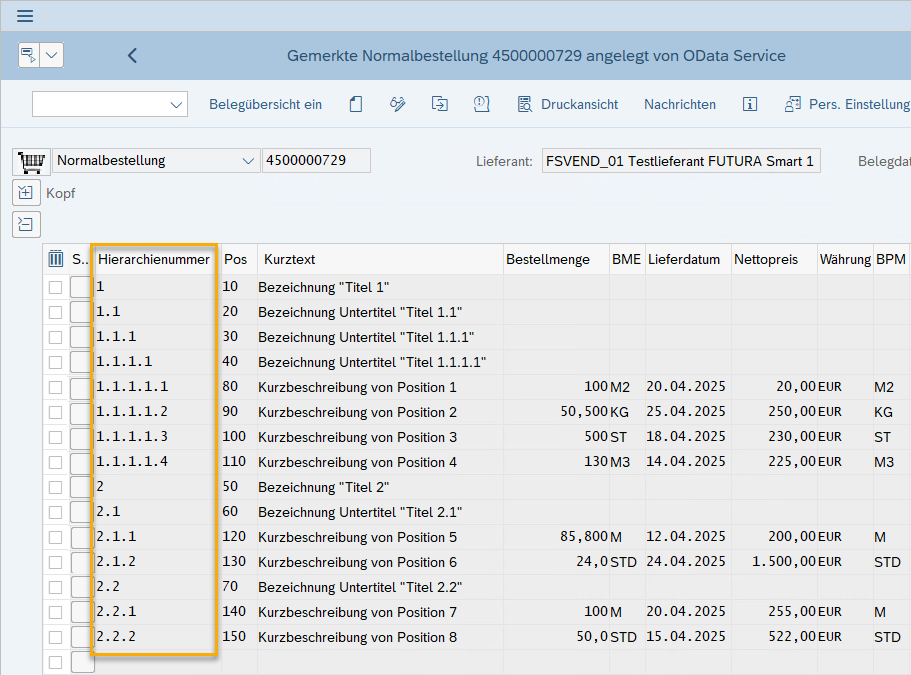Expand the item overview section below Kopf
Screen dimensions: 911x675
pyautogui.click(x=26, y=224)
